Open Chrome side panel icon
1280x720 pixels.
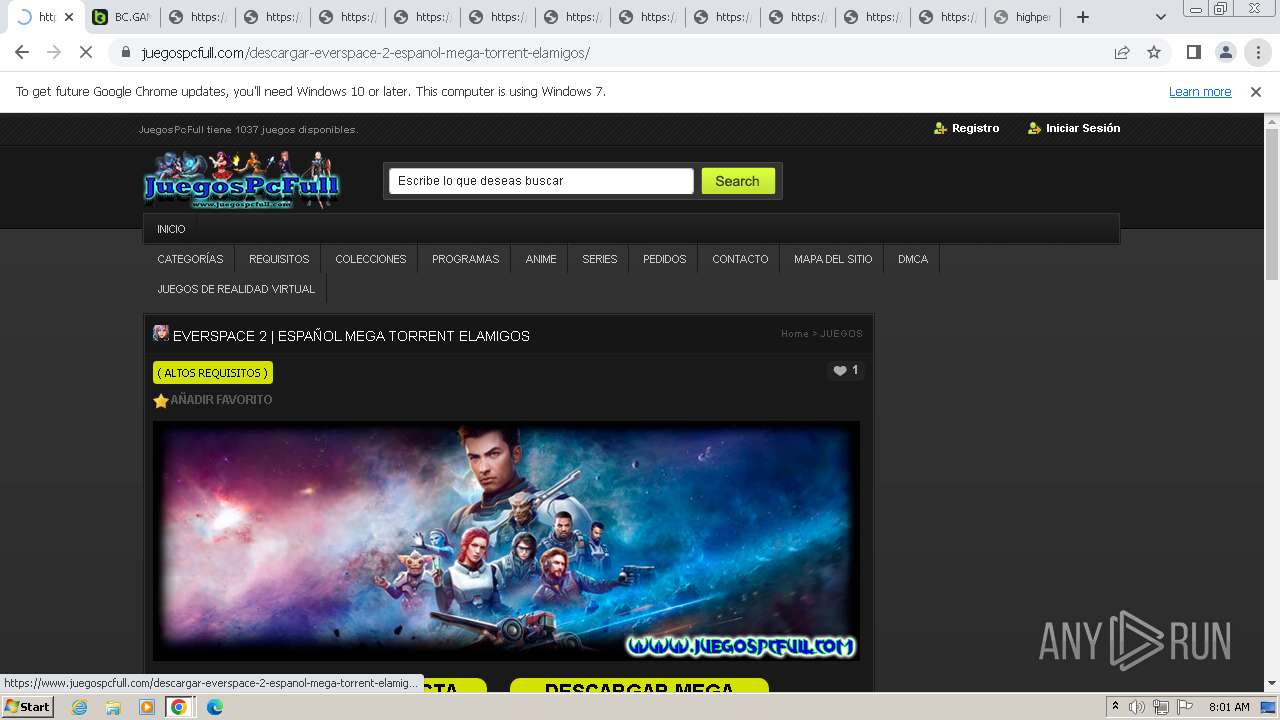click(1193, 52)
